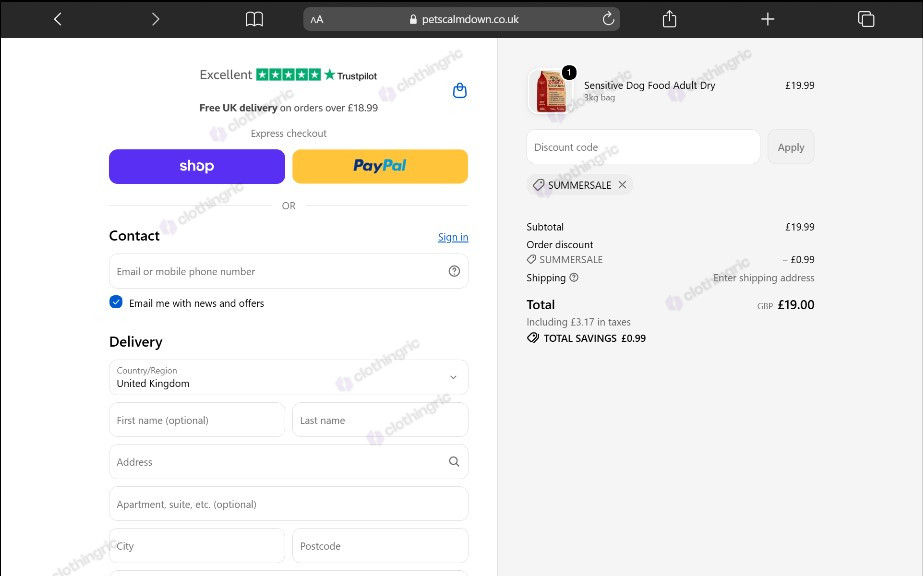Open the Trustpilot rating stars
The height and width of the screenshot is (576, 923).
click(x=288, y=75)
